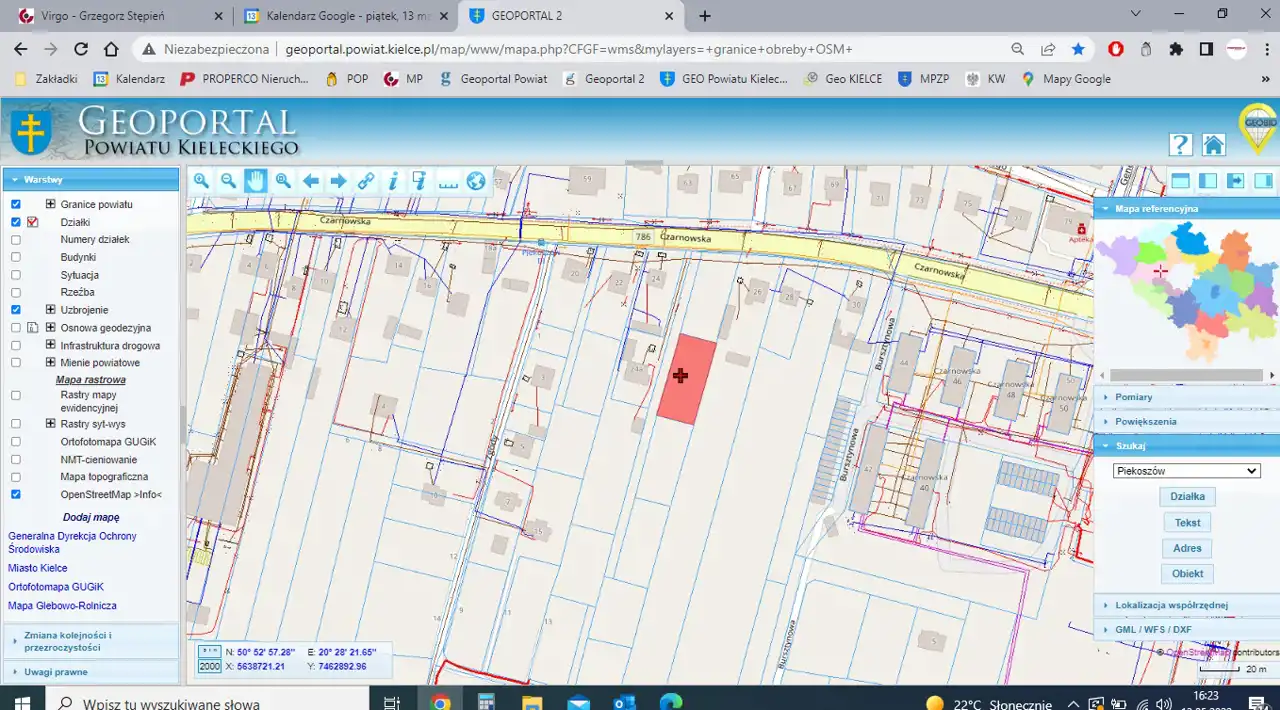The height and width of the screenshot is (710, 1280).
Task: Open the Mapa Glebowo-Rolnicza link
Action: 62,606
